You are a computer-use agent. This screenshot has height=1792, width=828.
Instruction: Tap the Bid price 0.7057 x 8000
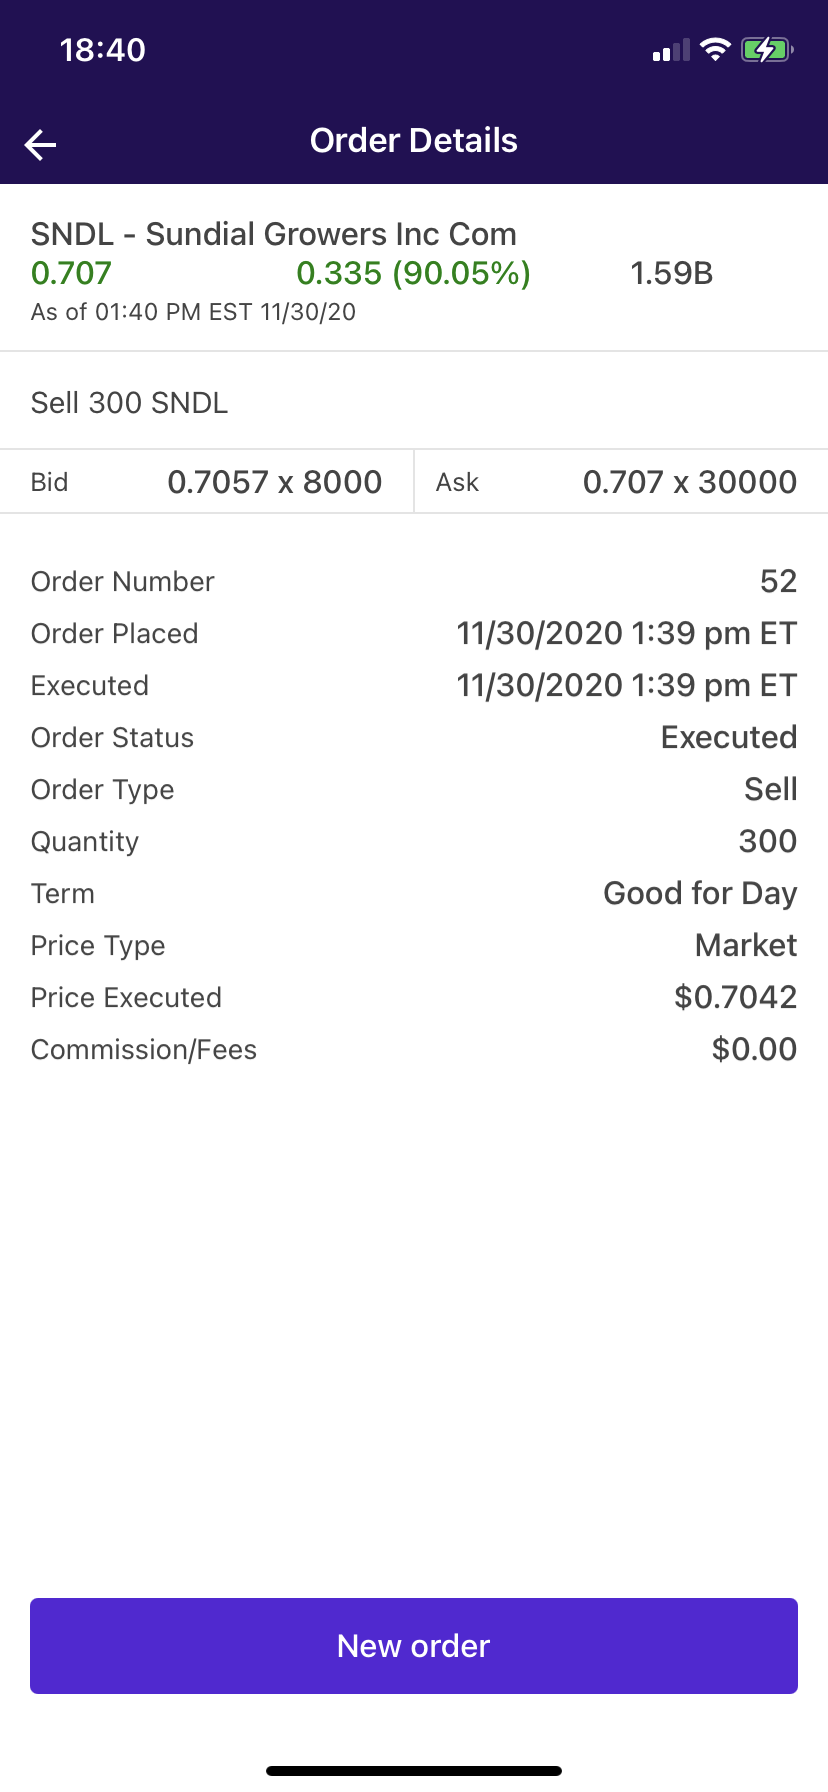pyautogui.click(x=274, y=482)
